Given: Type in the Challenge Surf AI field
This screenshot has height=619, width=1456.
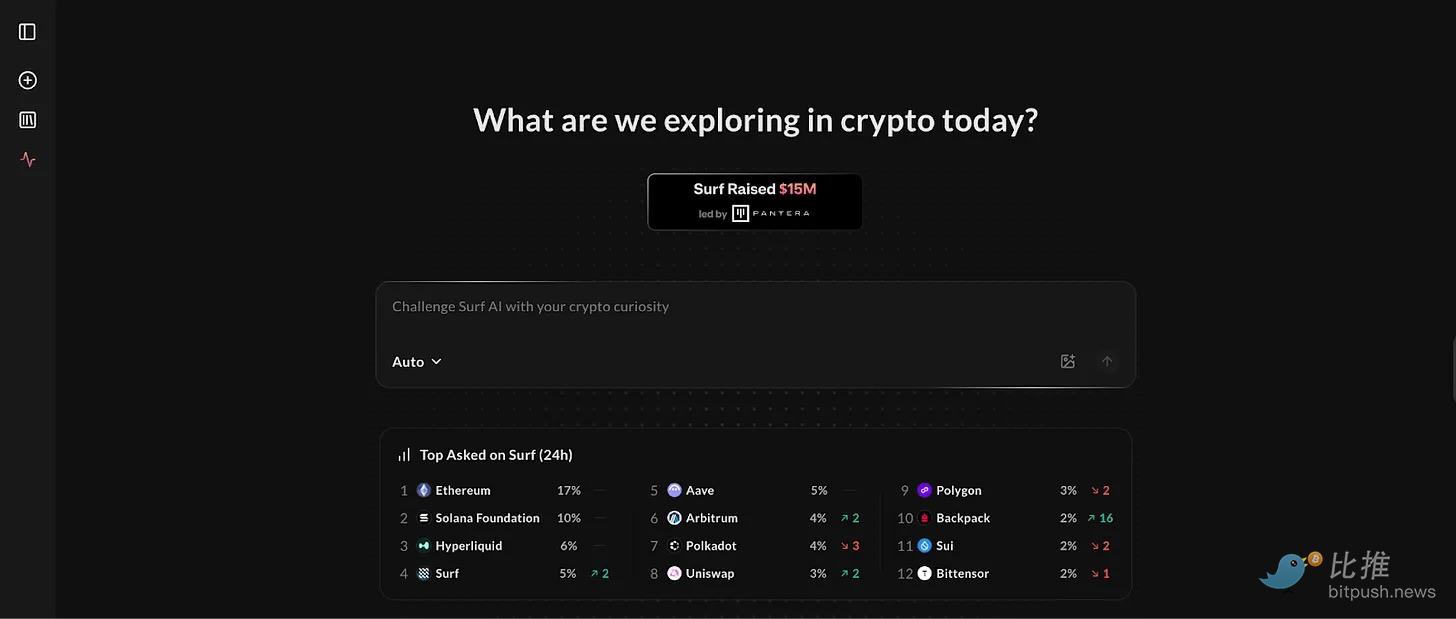Looking at the screenshot, I should click(755, 307).
